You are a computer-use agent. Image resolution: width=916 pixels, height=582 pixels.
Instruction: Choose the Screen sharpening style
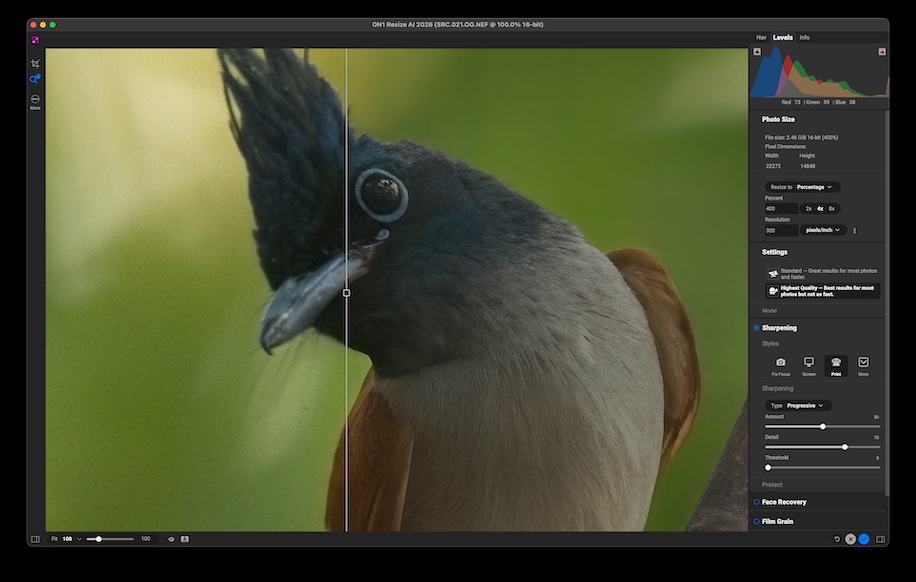point(808,363)
